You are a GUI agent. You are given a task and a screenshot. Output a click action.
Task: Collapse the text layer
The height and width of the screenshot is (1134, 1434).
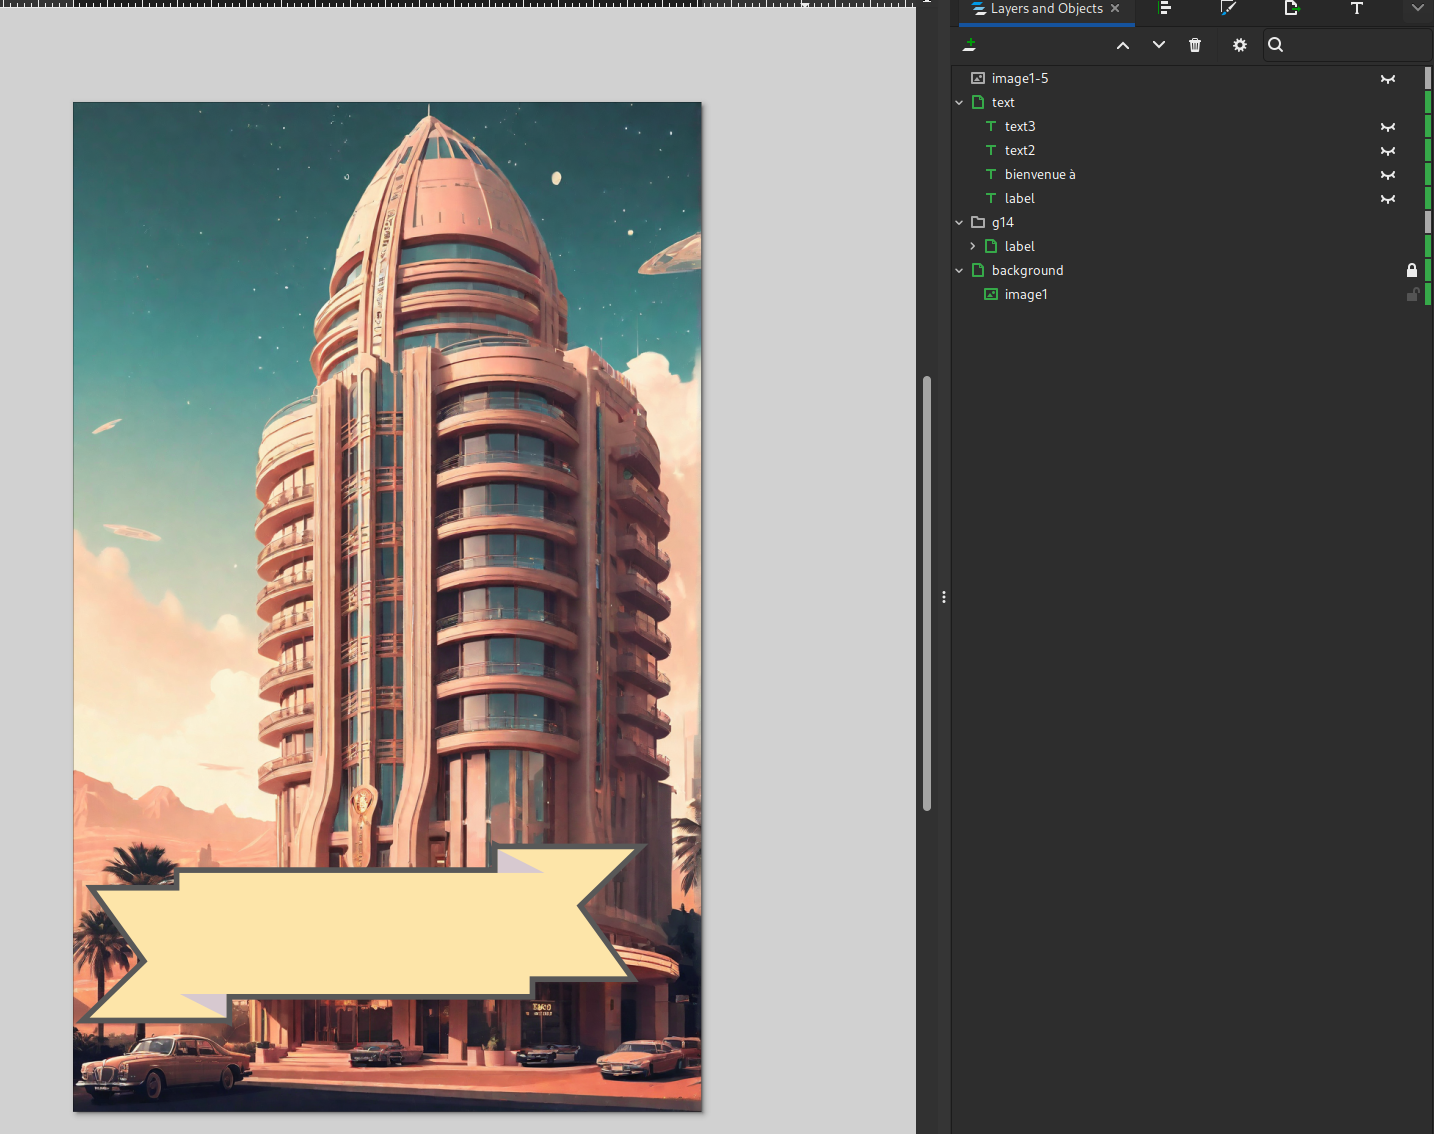pyautogui.click(x=959, y=103)
